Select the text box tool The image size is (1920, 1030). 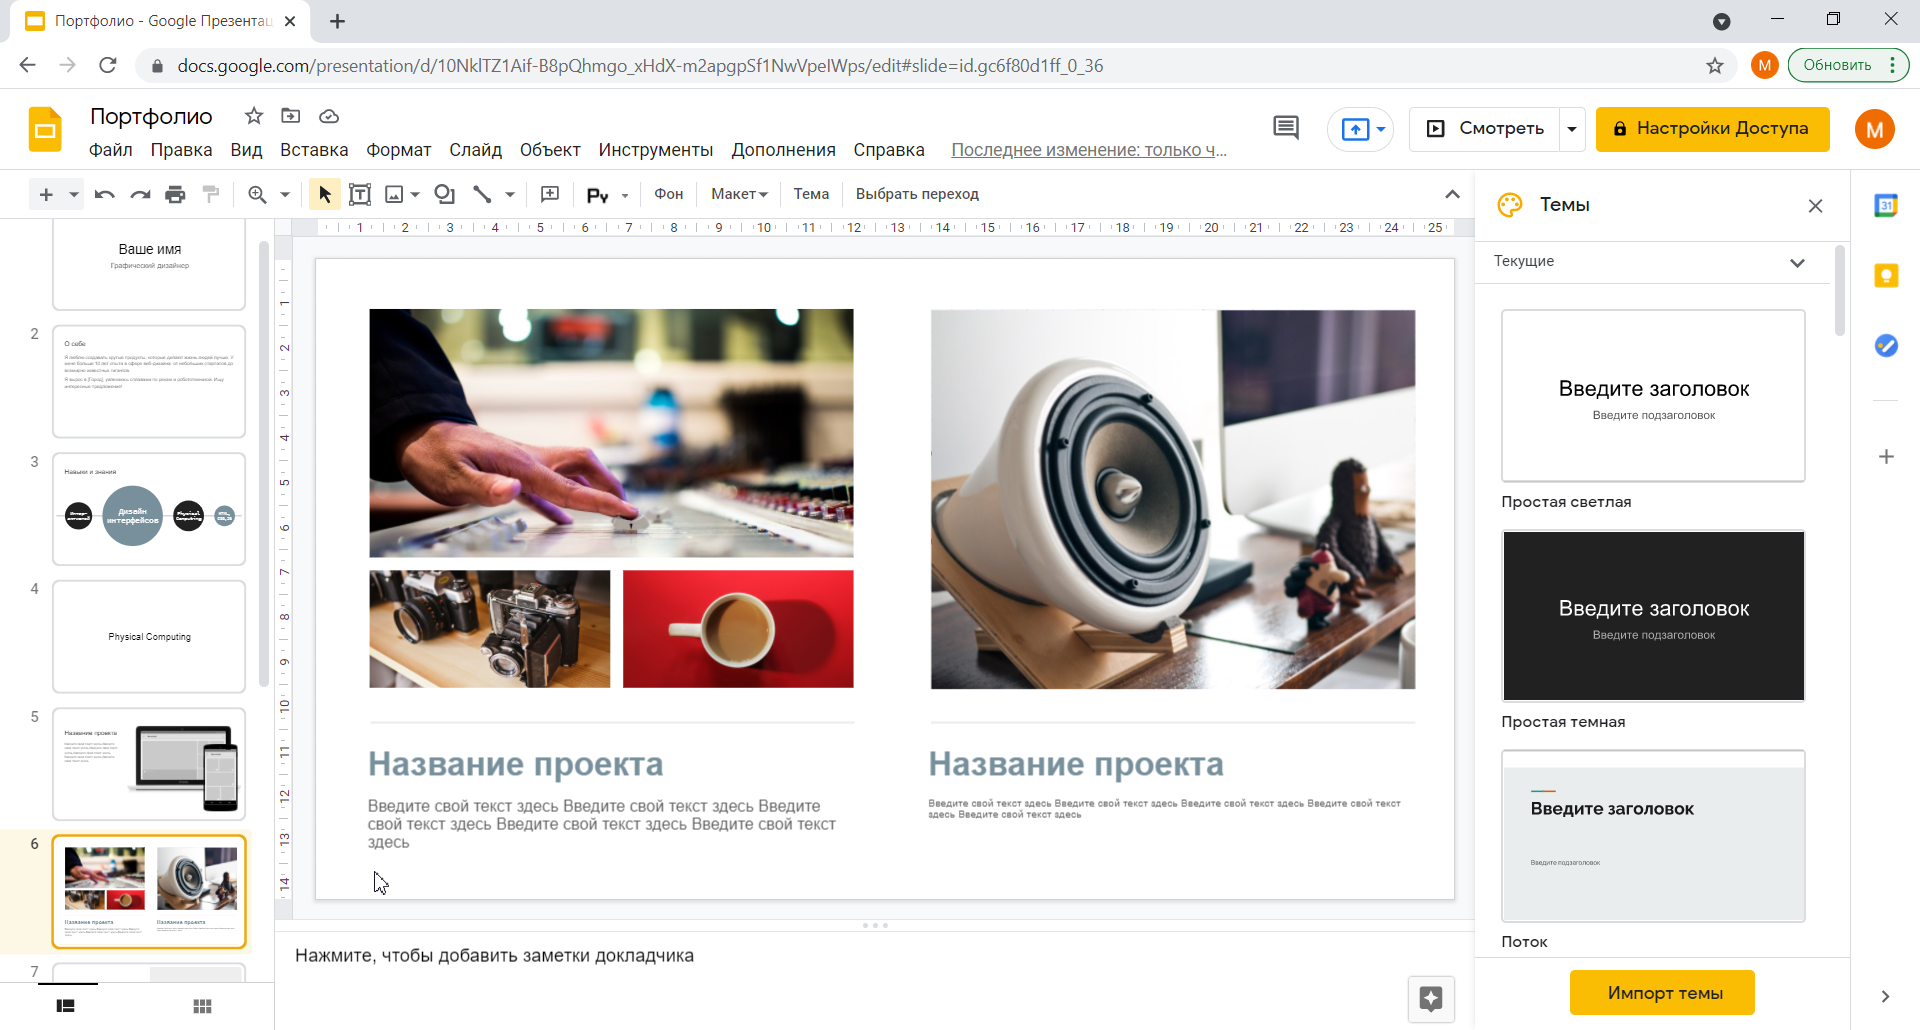(360, 194)
